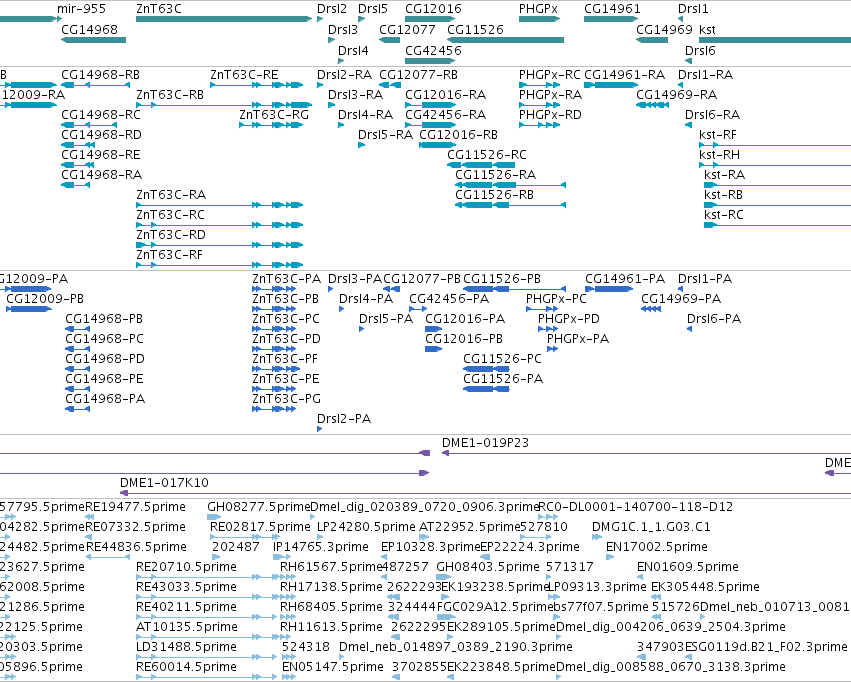Click protein CG12016-PB label
Screen dimensions: 851x682
[464, 339]
